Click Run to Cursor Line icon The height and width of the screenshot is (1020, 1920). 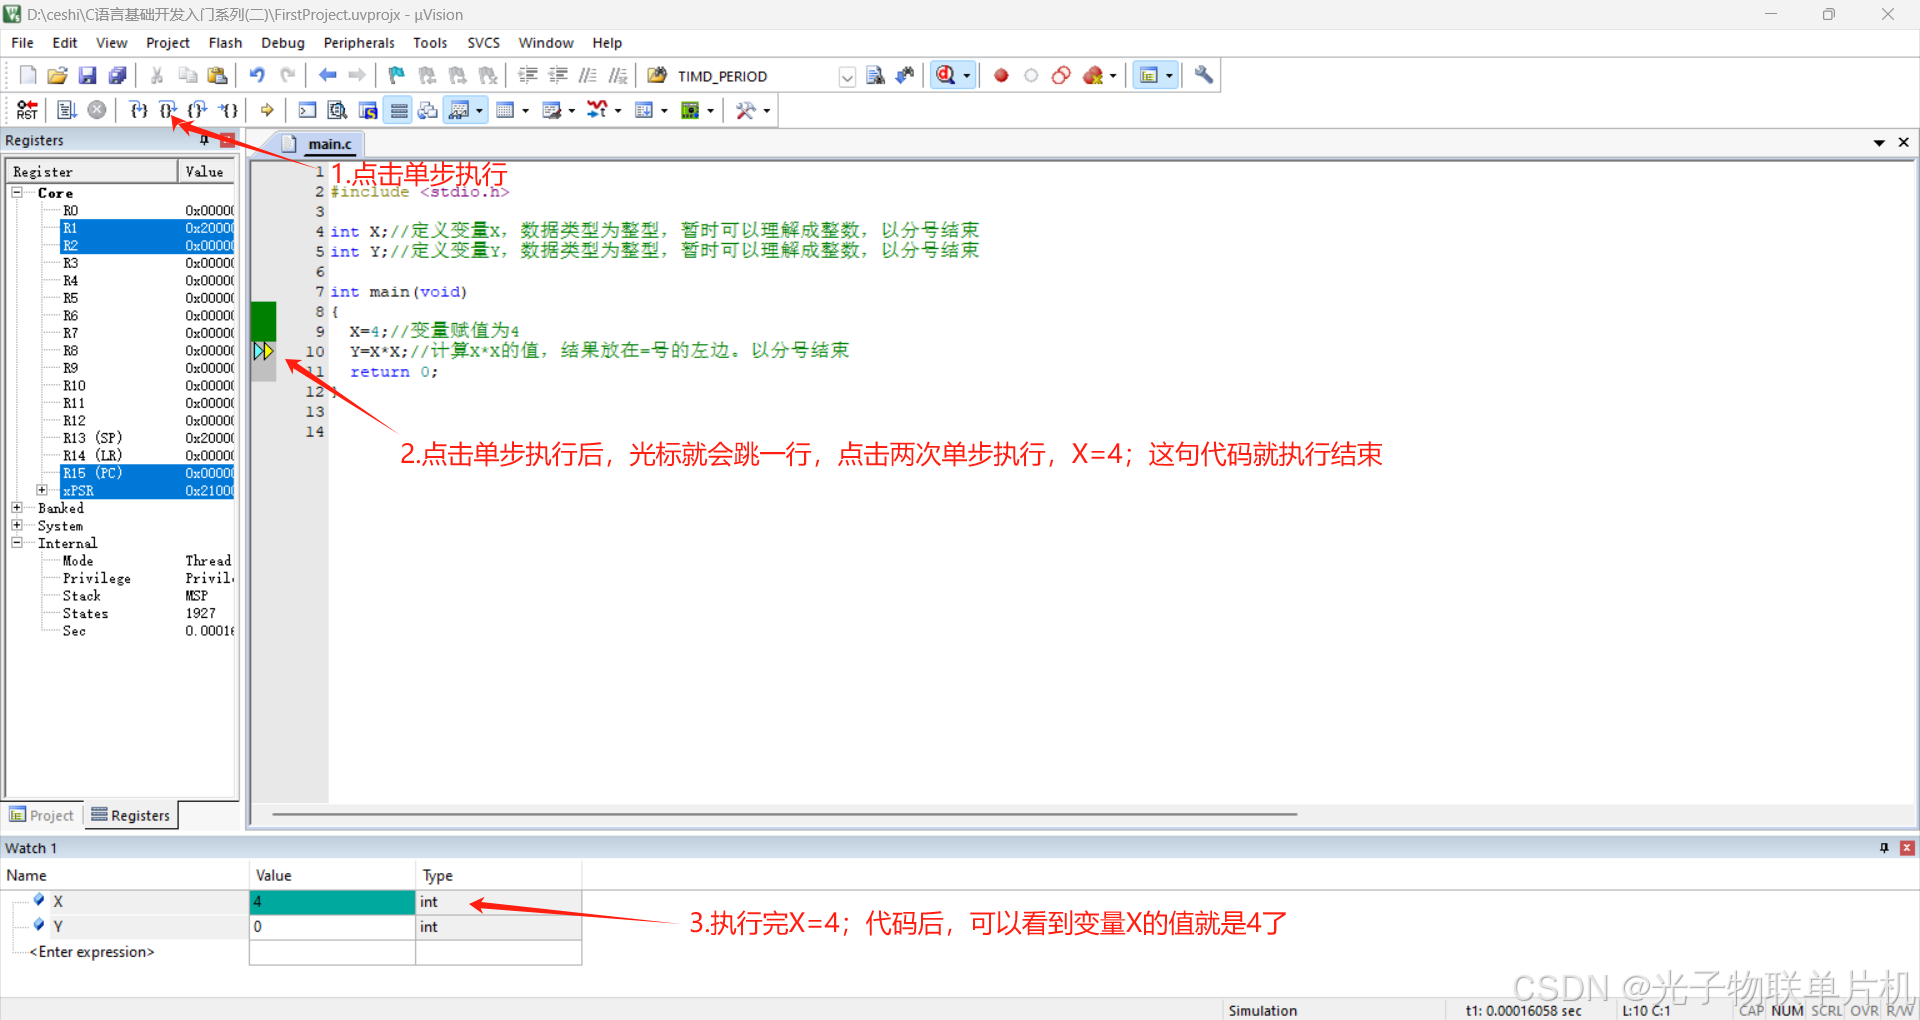[x=228, y=110]
